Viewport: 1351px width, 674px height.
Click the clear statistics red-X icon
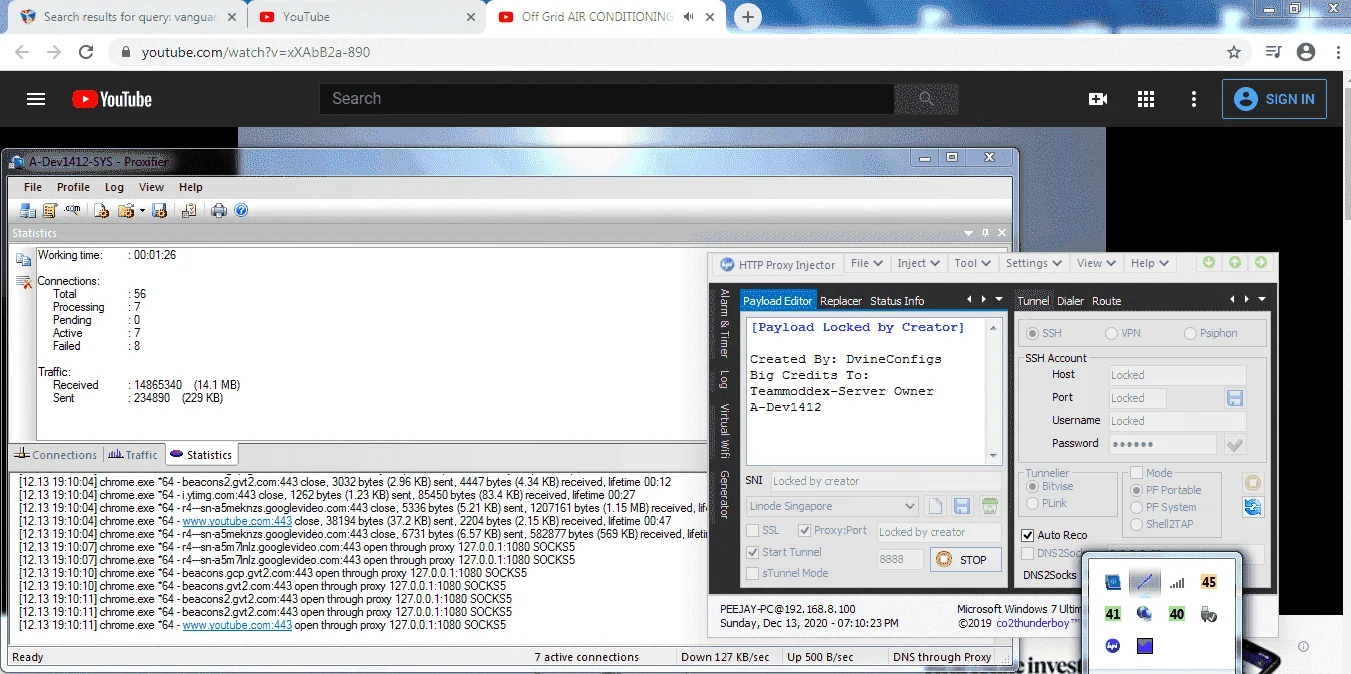(x=23, y=282)
